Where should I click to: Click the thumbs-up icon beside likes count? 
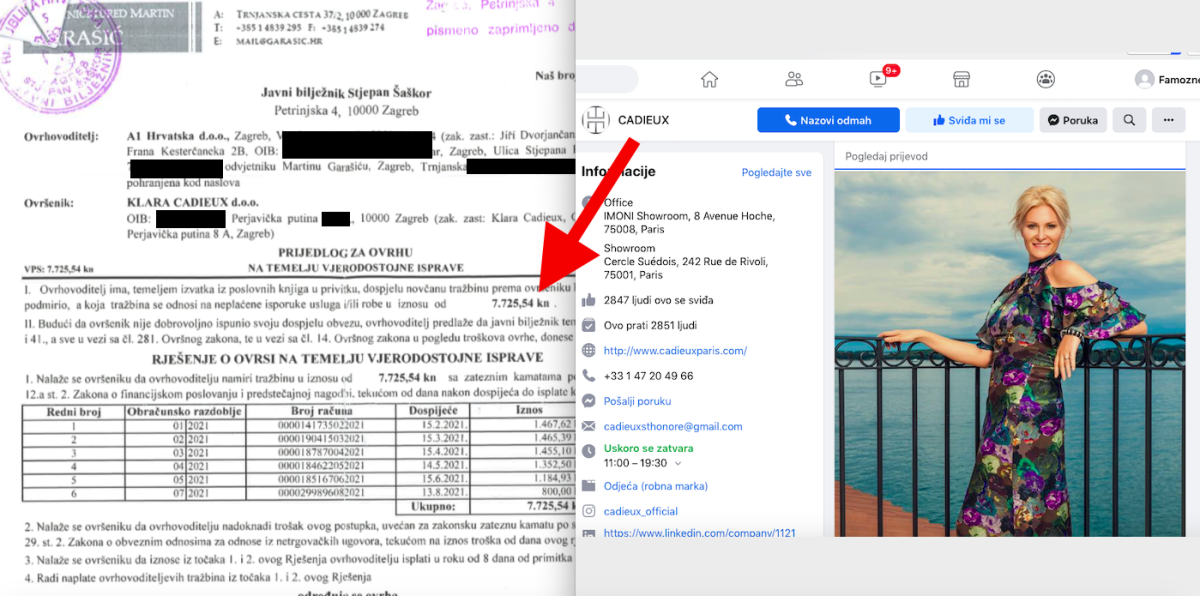(x=589, y=300)
